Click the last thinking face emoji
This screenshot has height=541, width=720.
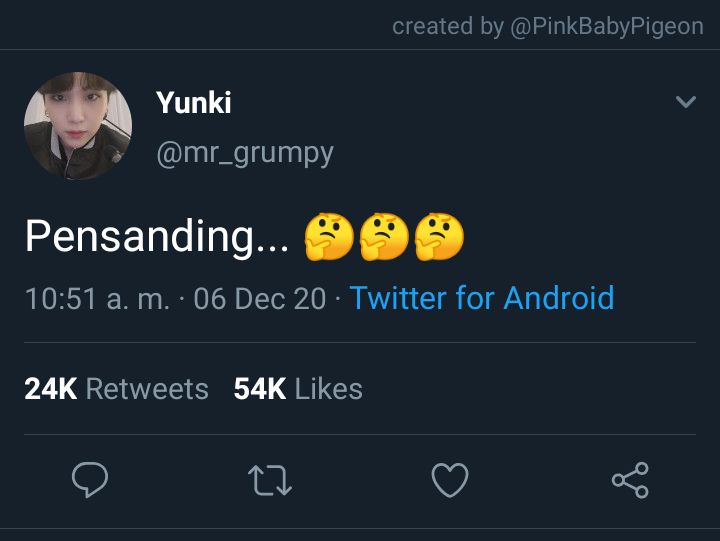(439, 237)
